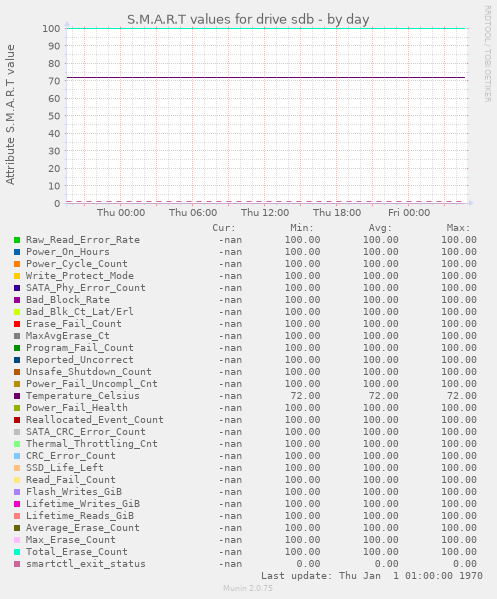Click the green Raw_Read_Error_Rate legend swatch
The image size is (497, 599).
[17, 240]
